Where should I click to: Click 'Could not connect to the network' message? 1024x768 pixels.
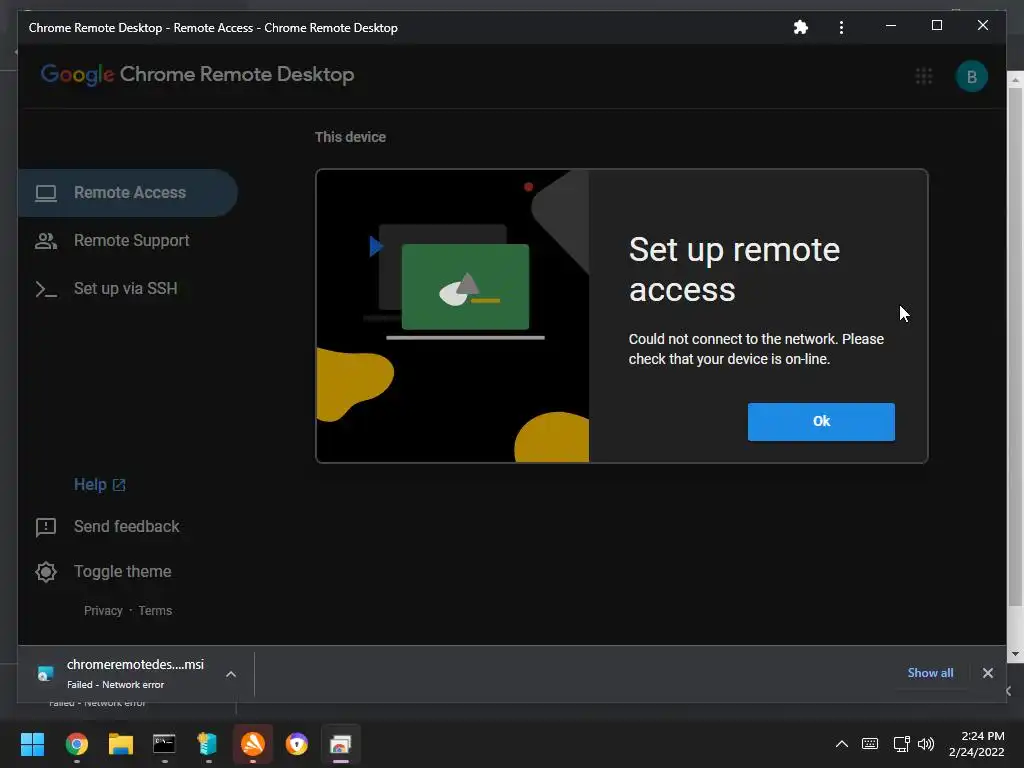coord(756,349)
